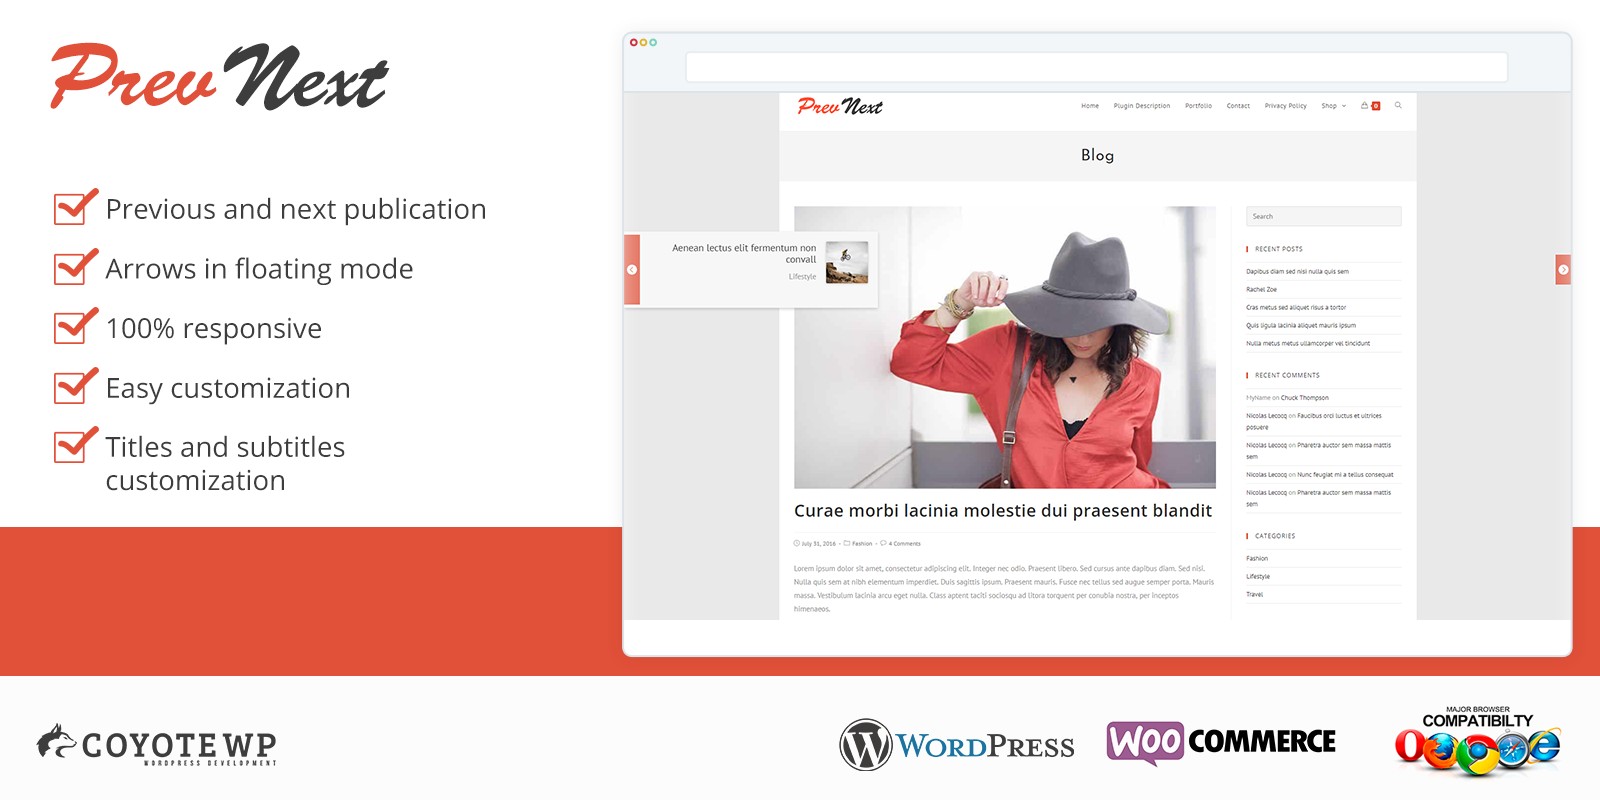The image size is (1600, 800).
Task: Open the Plugin Description menu item
Action: point(1142,106)
